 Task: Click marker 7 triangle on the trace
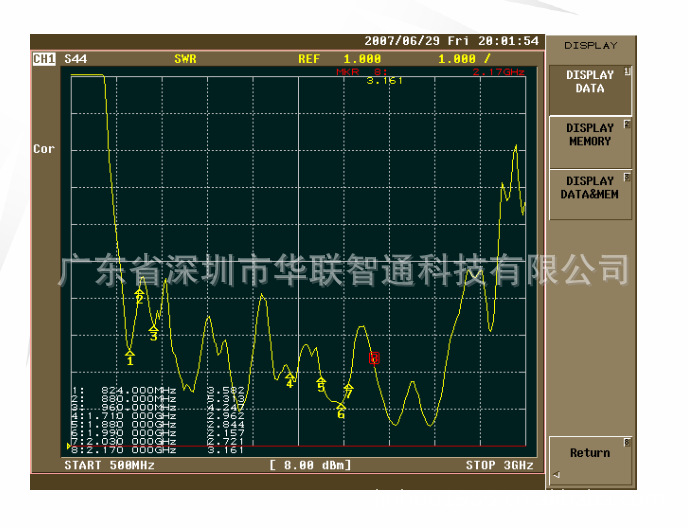click(348, 390)
